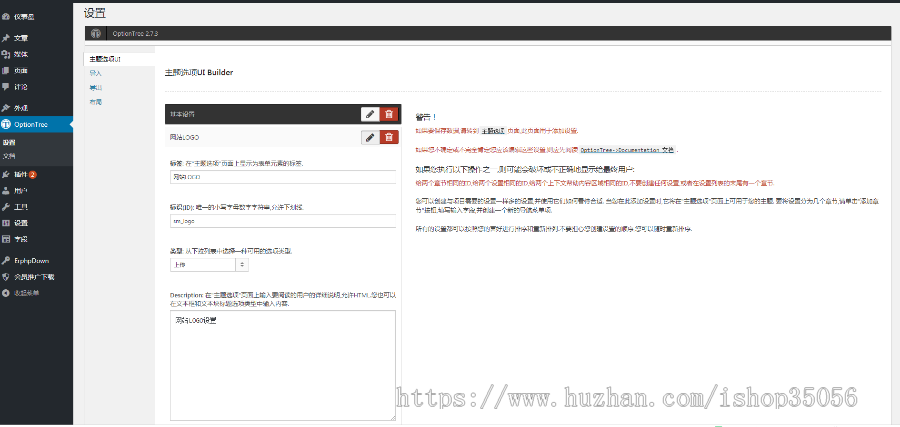
Task: Open the OptionTree->Documentation 文档 link
Action: [x=627, y=149]
